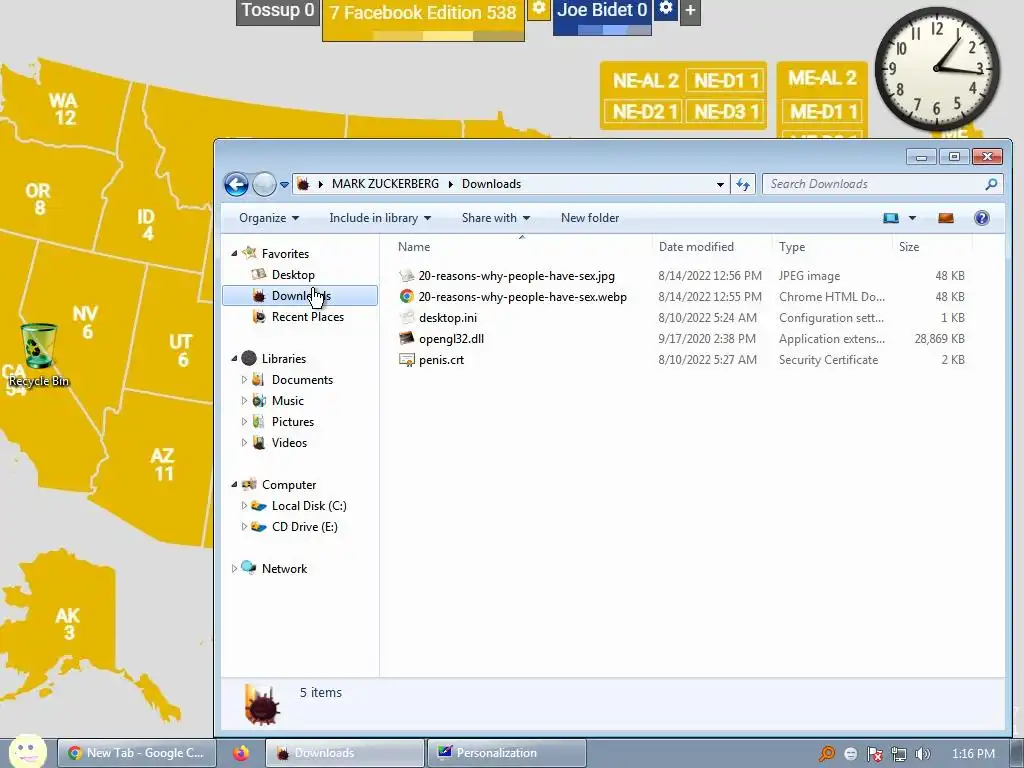The height and width of the screenshot is (768, 1024).
Task: Select the .crt security certificate file icon
Action: point(406,360)
